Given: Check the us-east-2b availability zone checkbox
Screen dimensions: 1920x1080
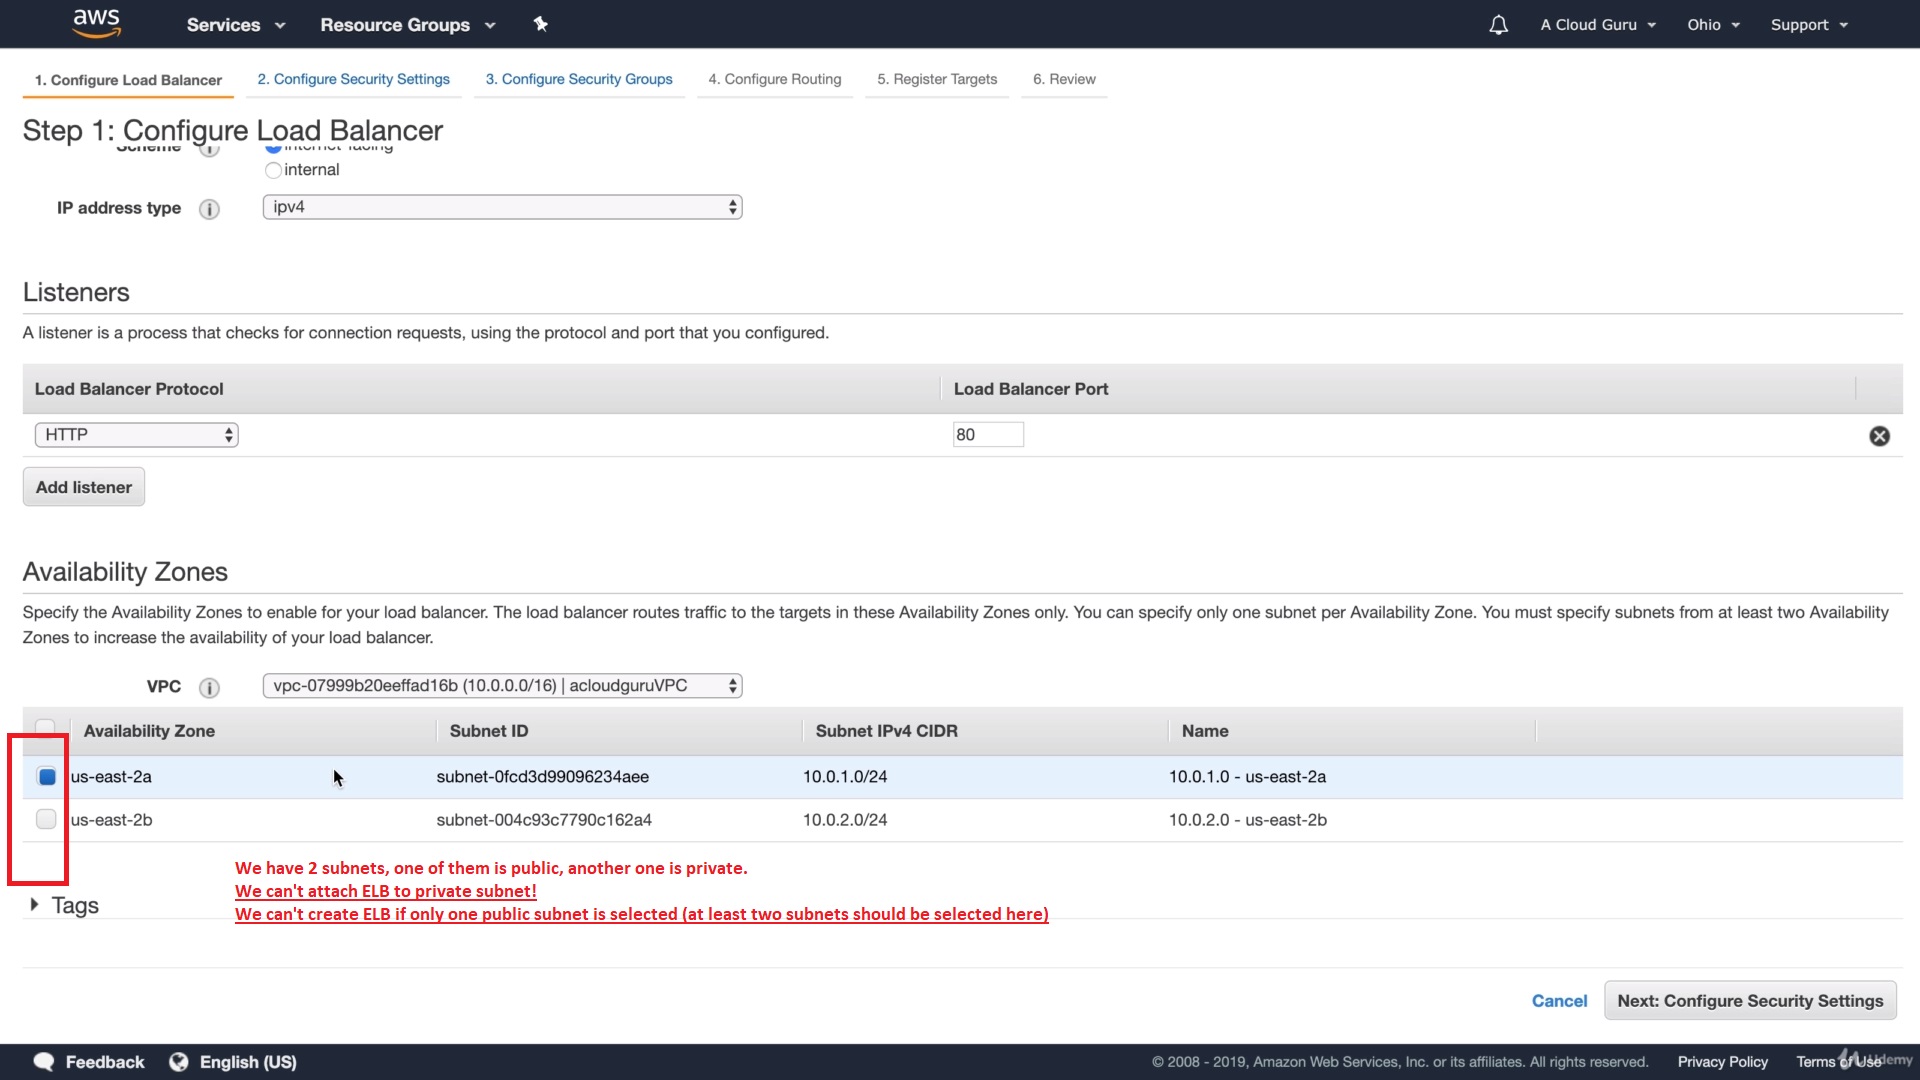Looking at the screenshot, I should pyautogui.click(x=46, y=820).
